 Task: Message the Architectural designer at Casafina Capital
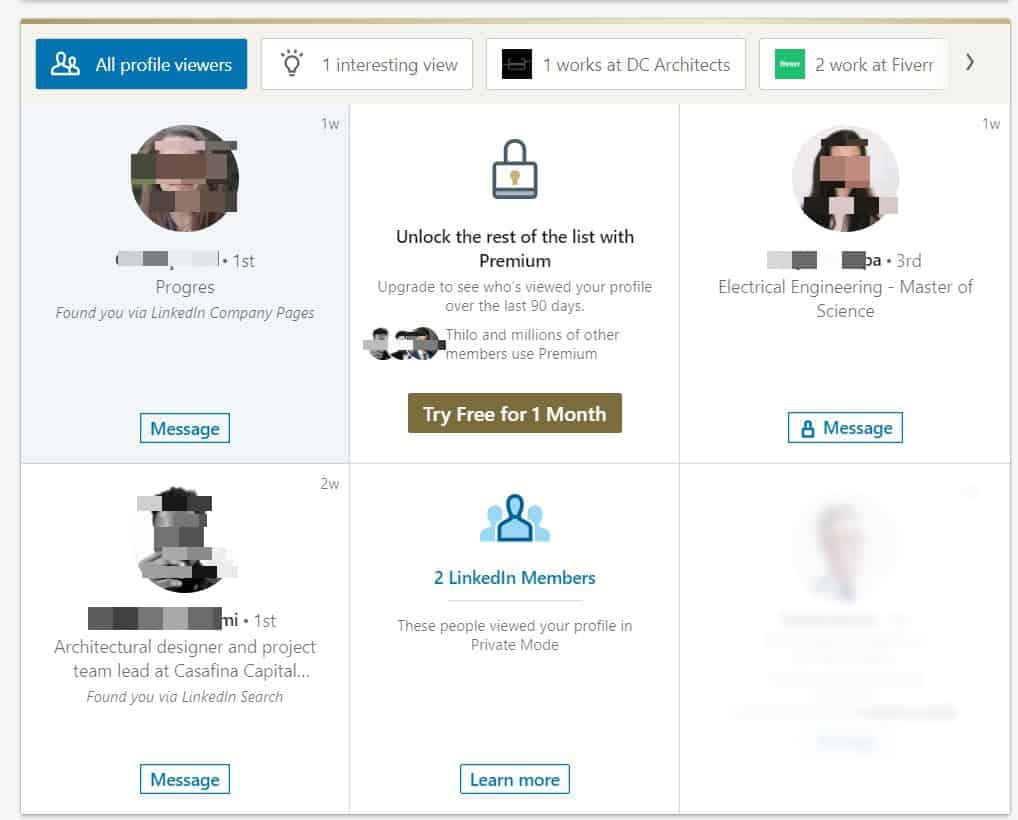185,779
